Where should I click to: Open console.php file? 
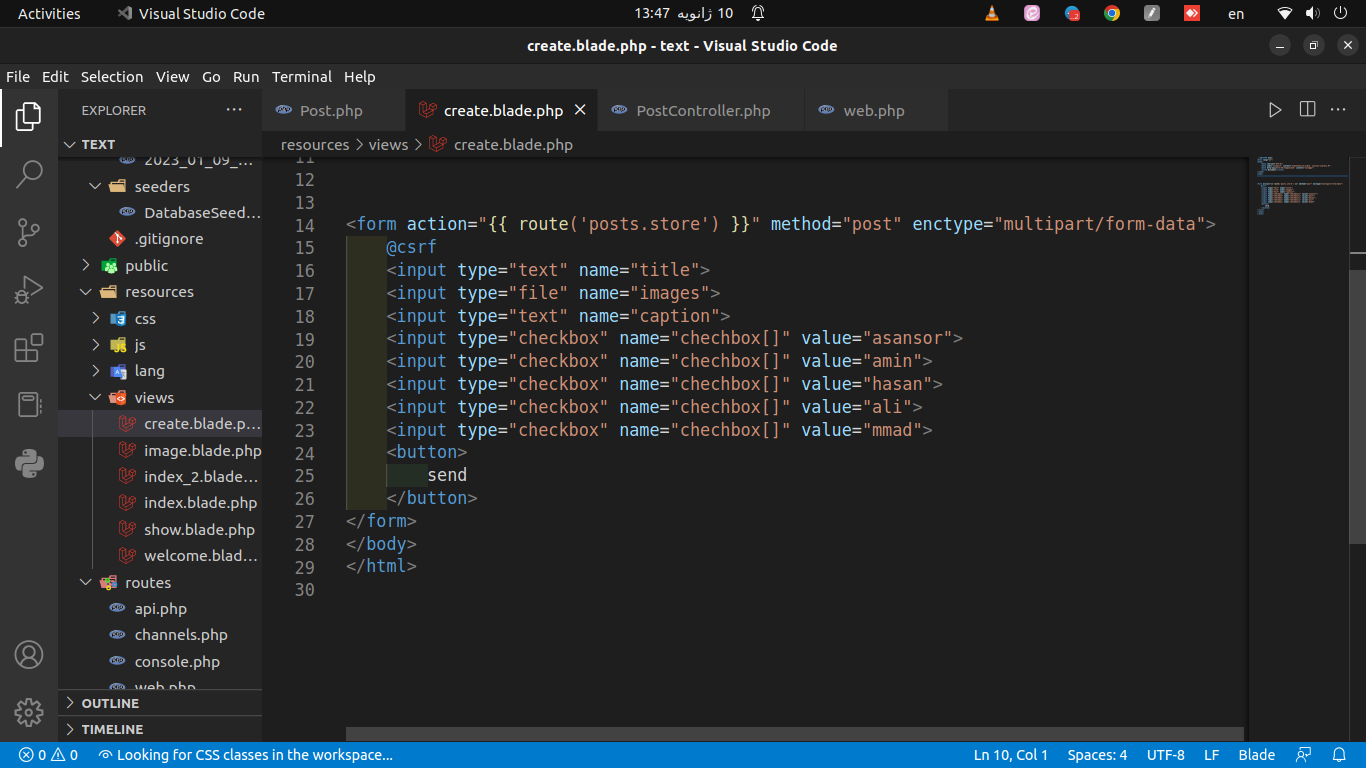coord(160,661)
